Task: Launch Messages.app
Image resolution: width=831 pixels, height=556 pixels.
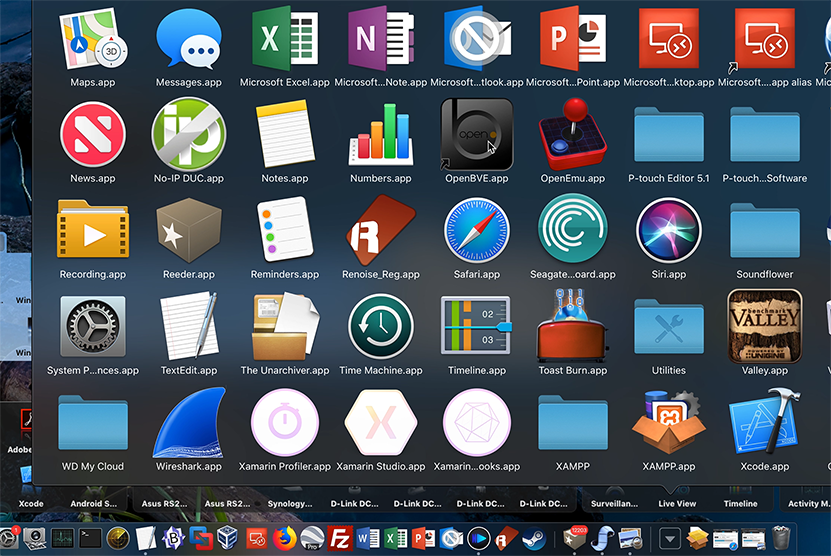Action: tap(189, 39)
